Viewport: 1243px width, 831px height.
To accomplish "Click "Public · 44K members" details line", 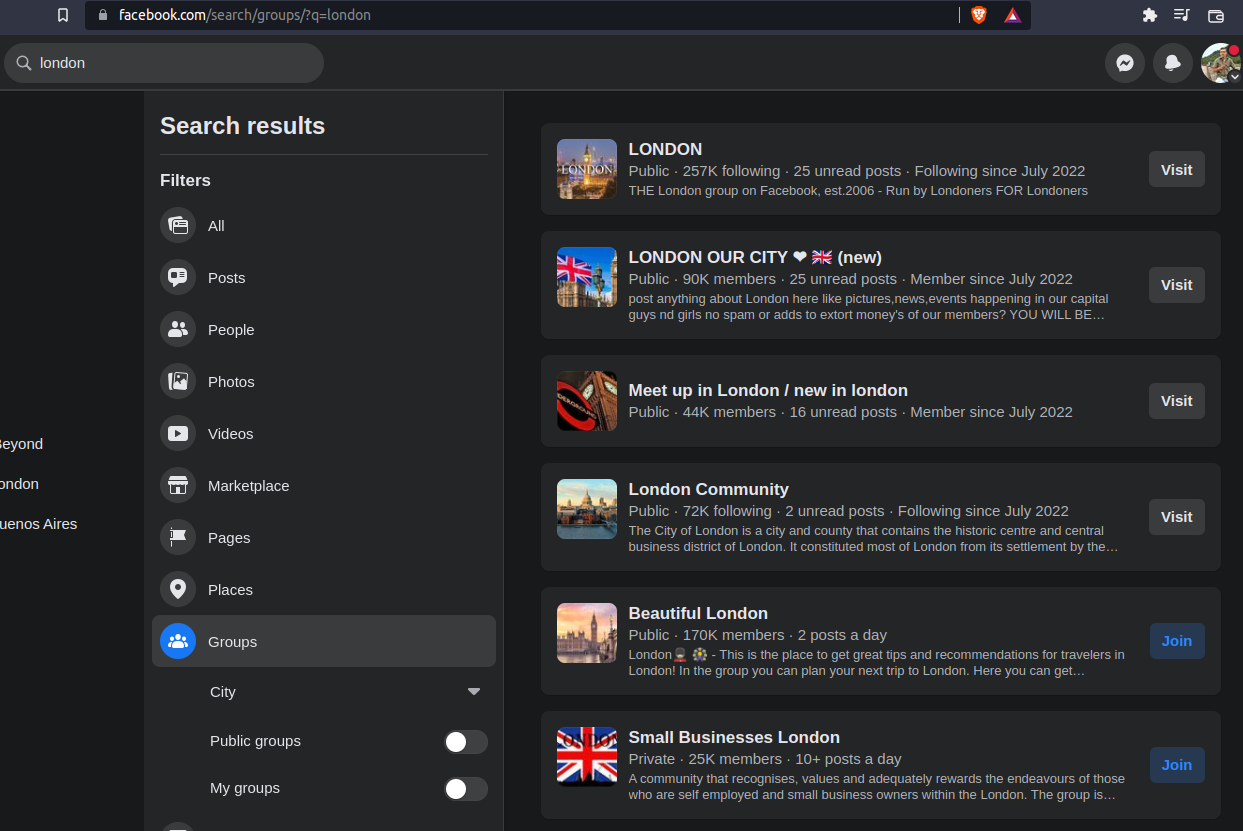I will (850, 412).
